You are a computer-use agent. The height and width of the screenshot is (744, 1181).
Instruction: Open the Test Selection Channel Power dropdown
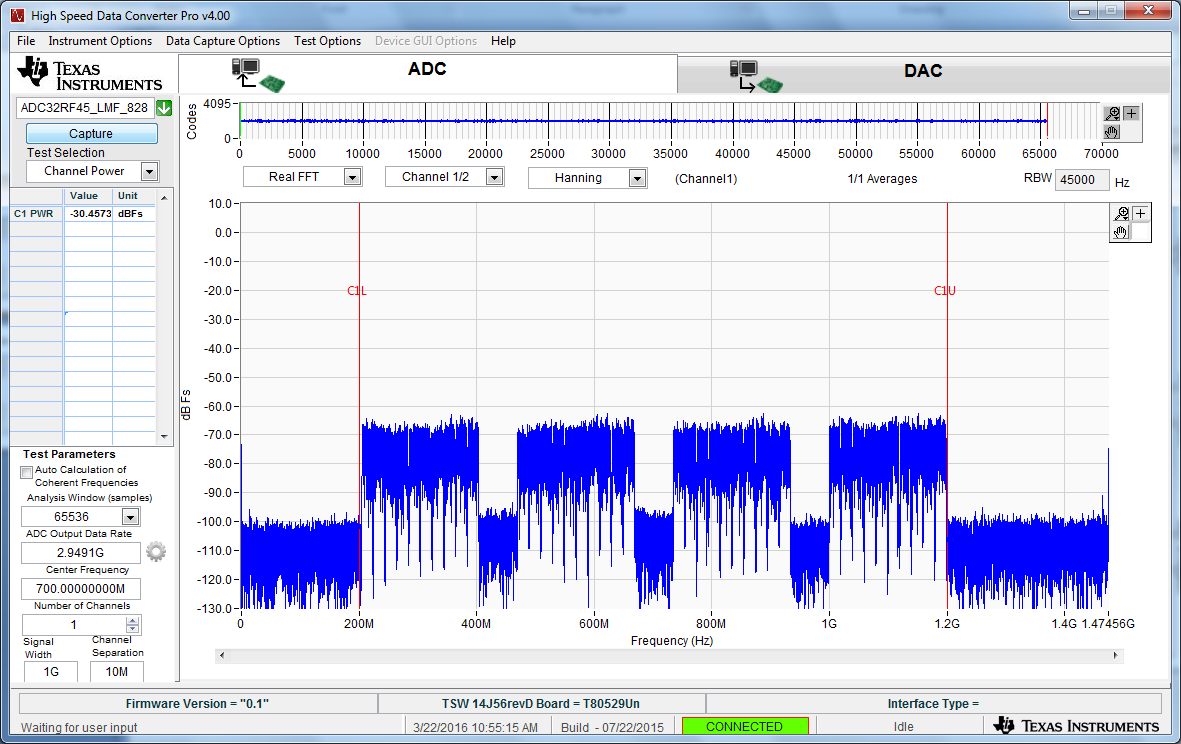(x=149, y=172)
